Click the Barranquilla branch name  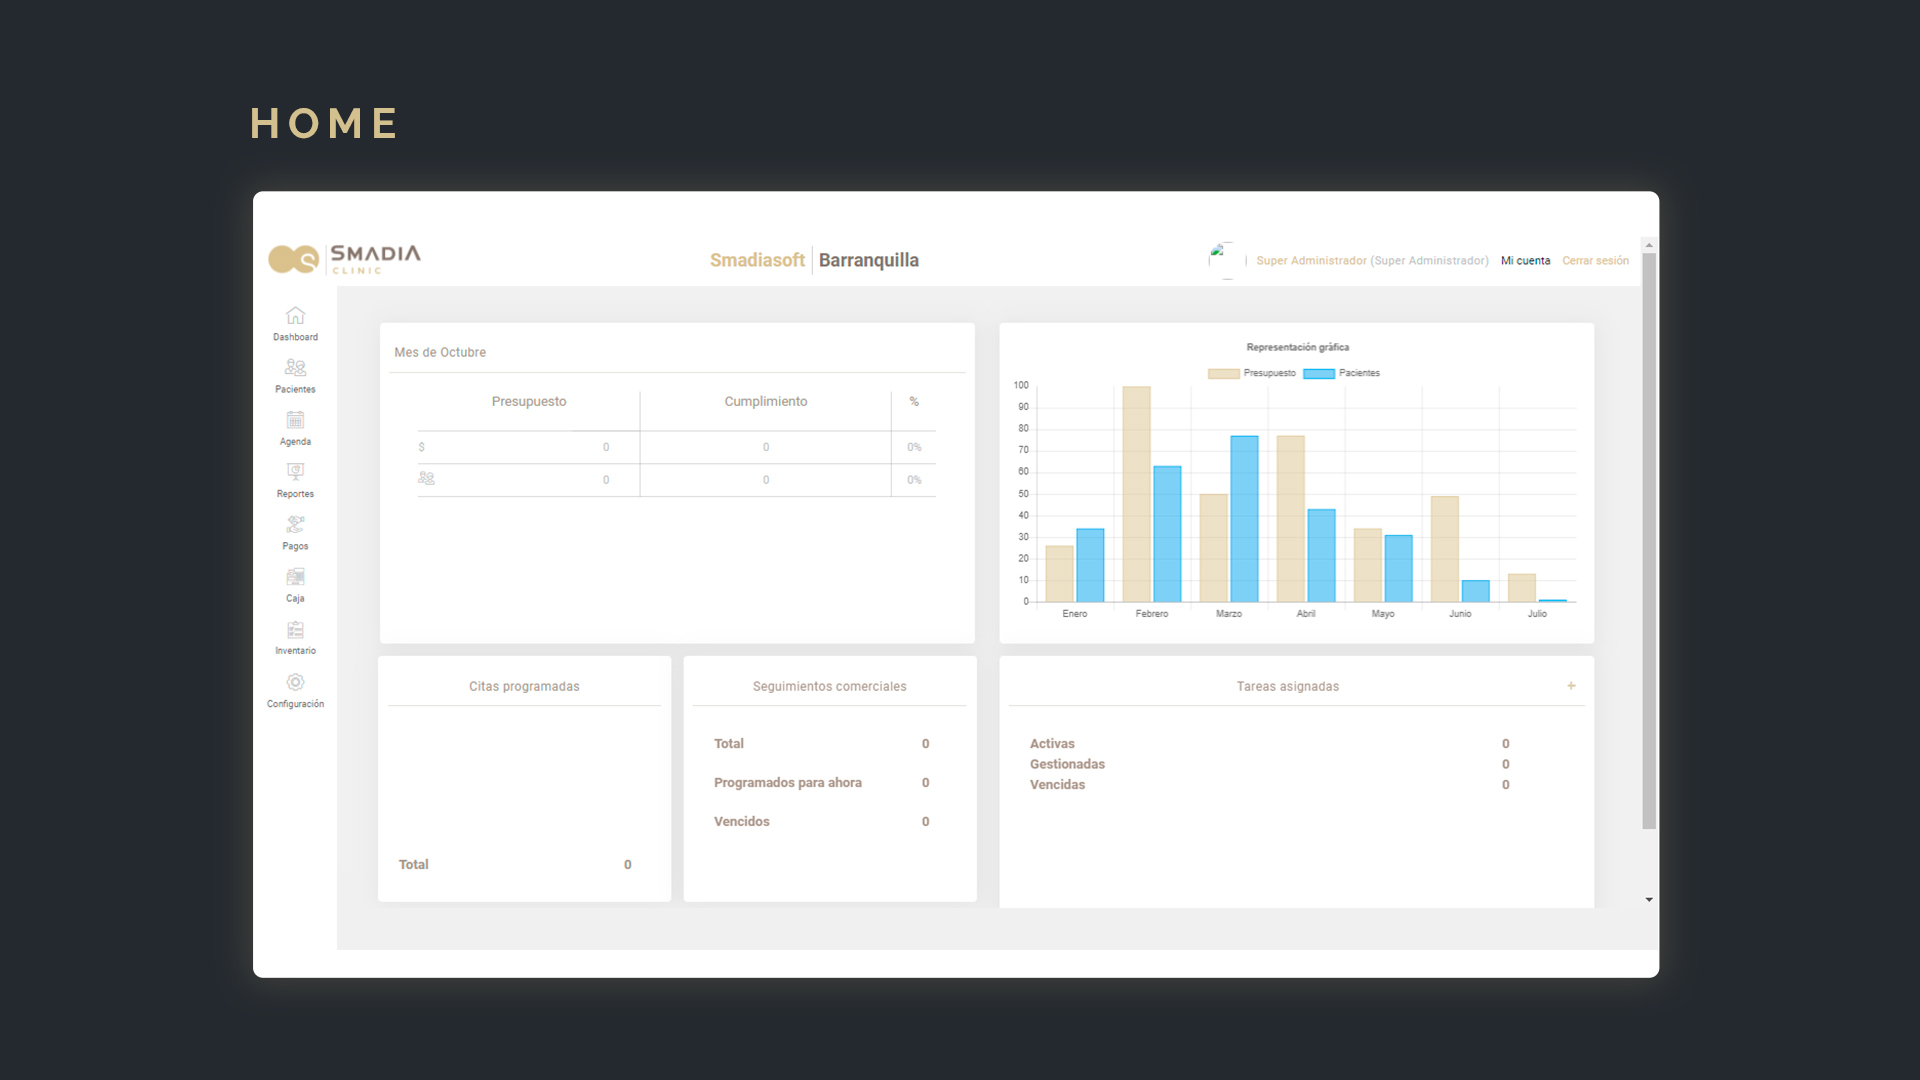tap(868, 260)
